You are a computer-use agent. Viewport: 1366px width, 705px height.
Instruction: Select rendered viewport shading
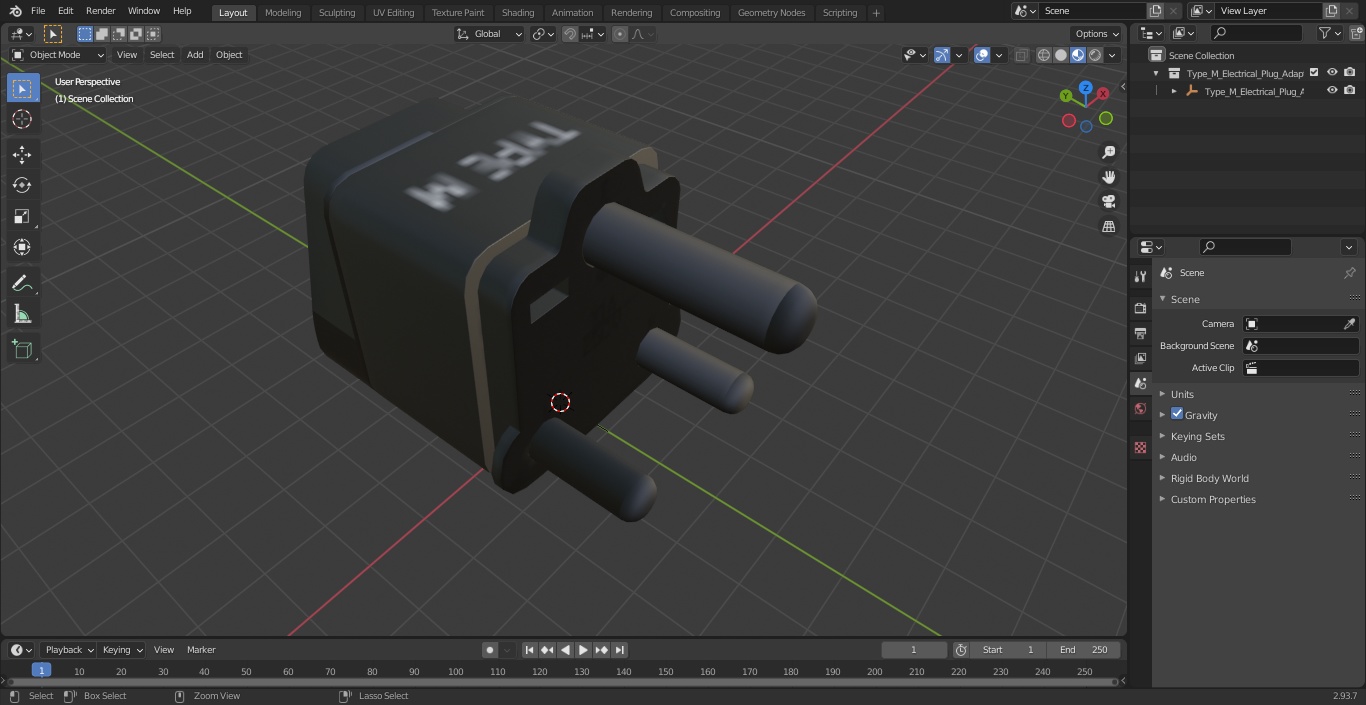[x=1095, y=55]
